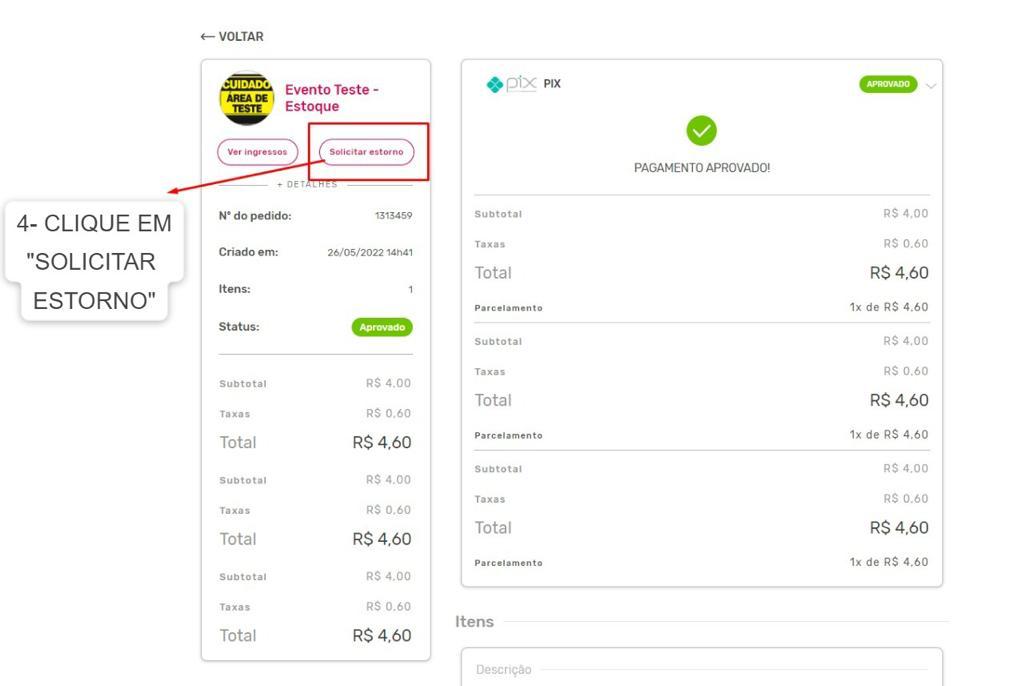
Task: Click the Solicitar estorno button
Action: click(x=366, y=152)
